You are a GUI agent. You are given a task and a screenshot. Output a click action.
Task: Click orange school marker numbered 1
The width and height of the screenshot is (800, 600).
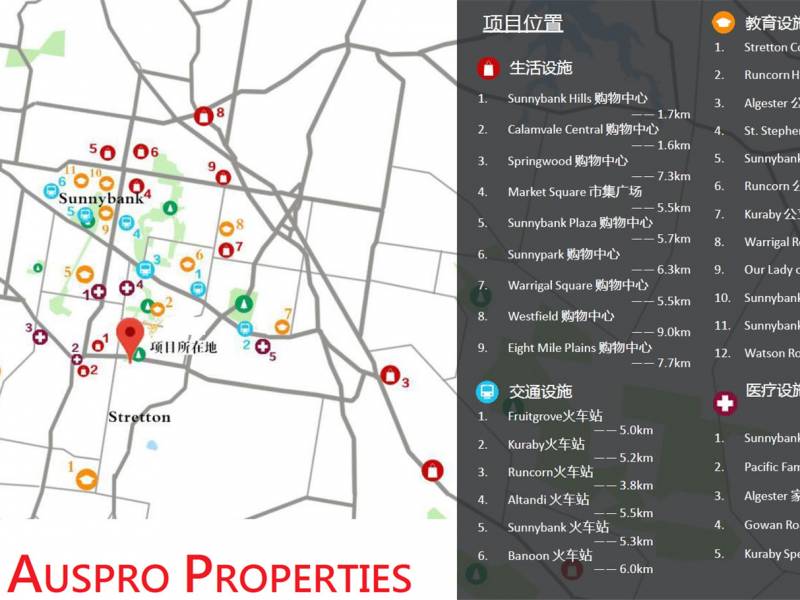tap(87, 479)
